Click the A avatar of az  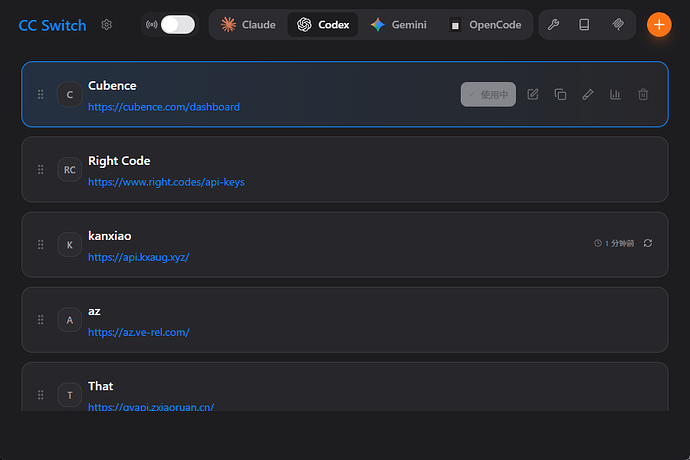[x=70, y=320]
